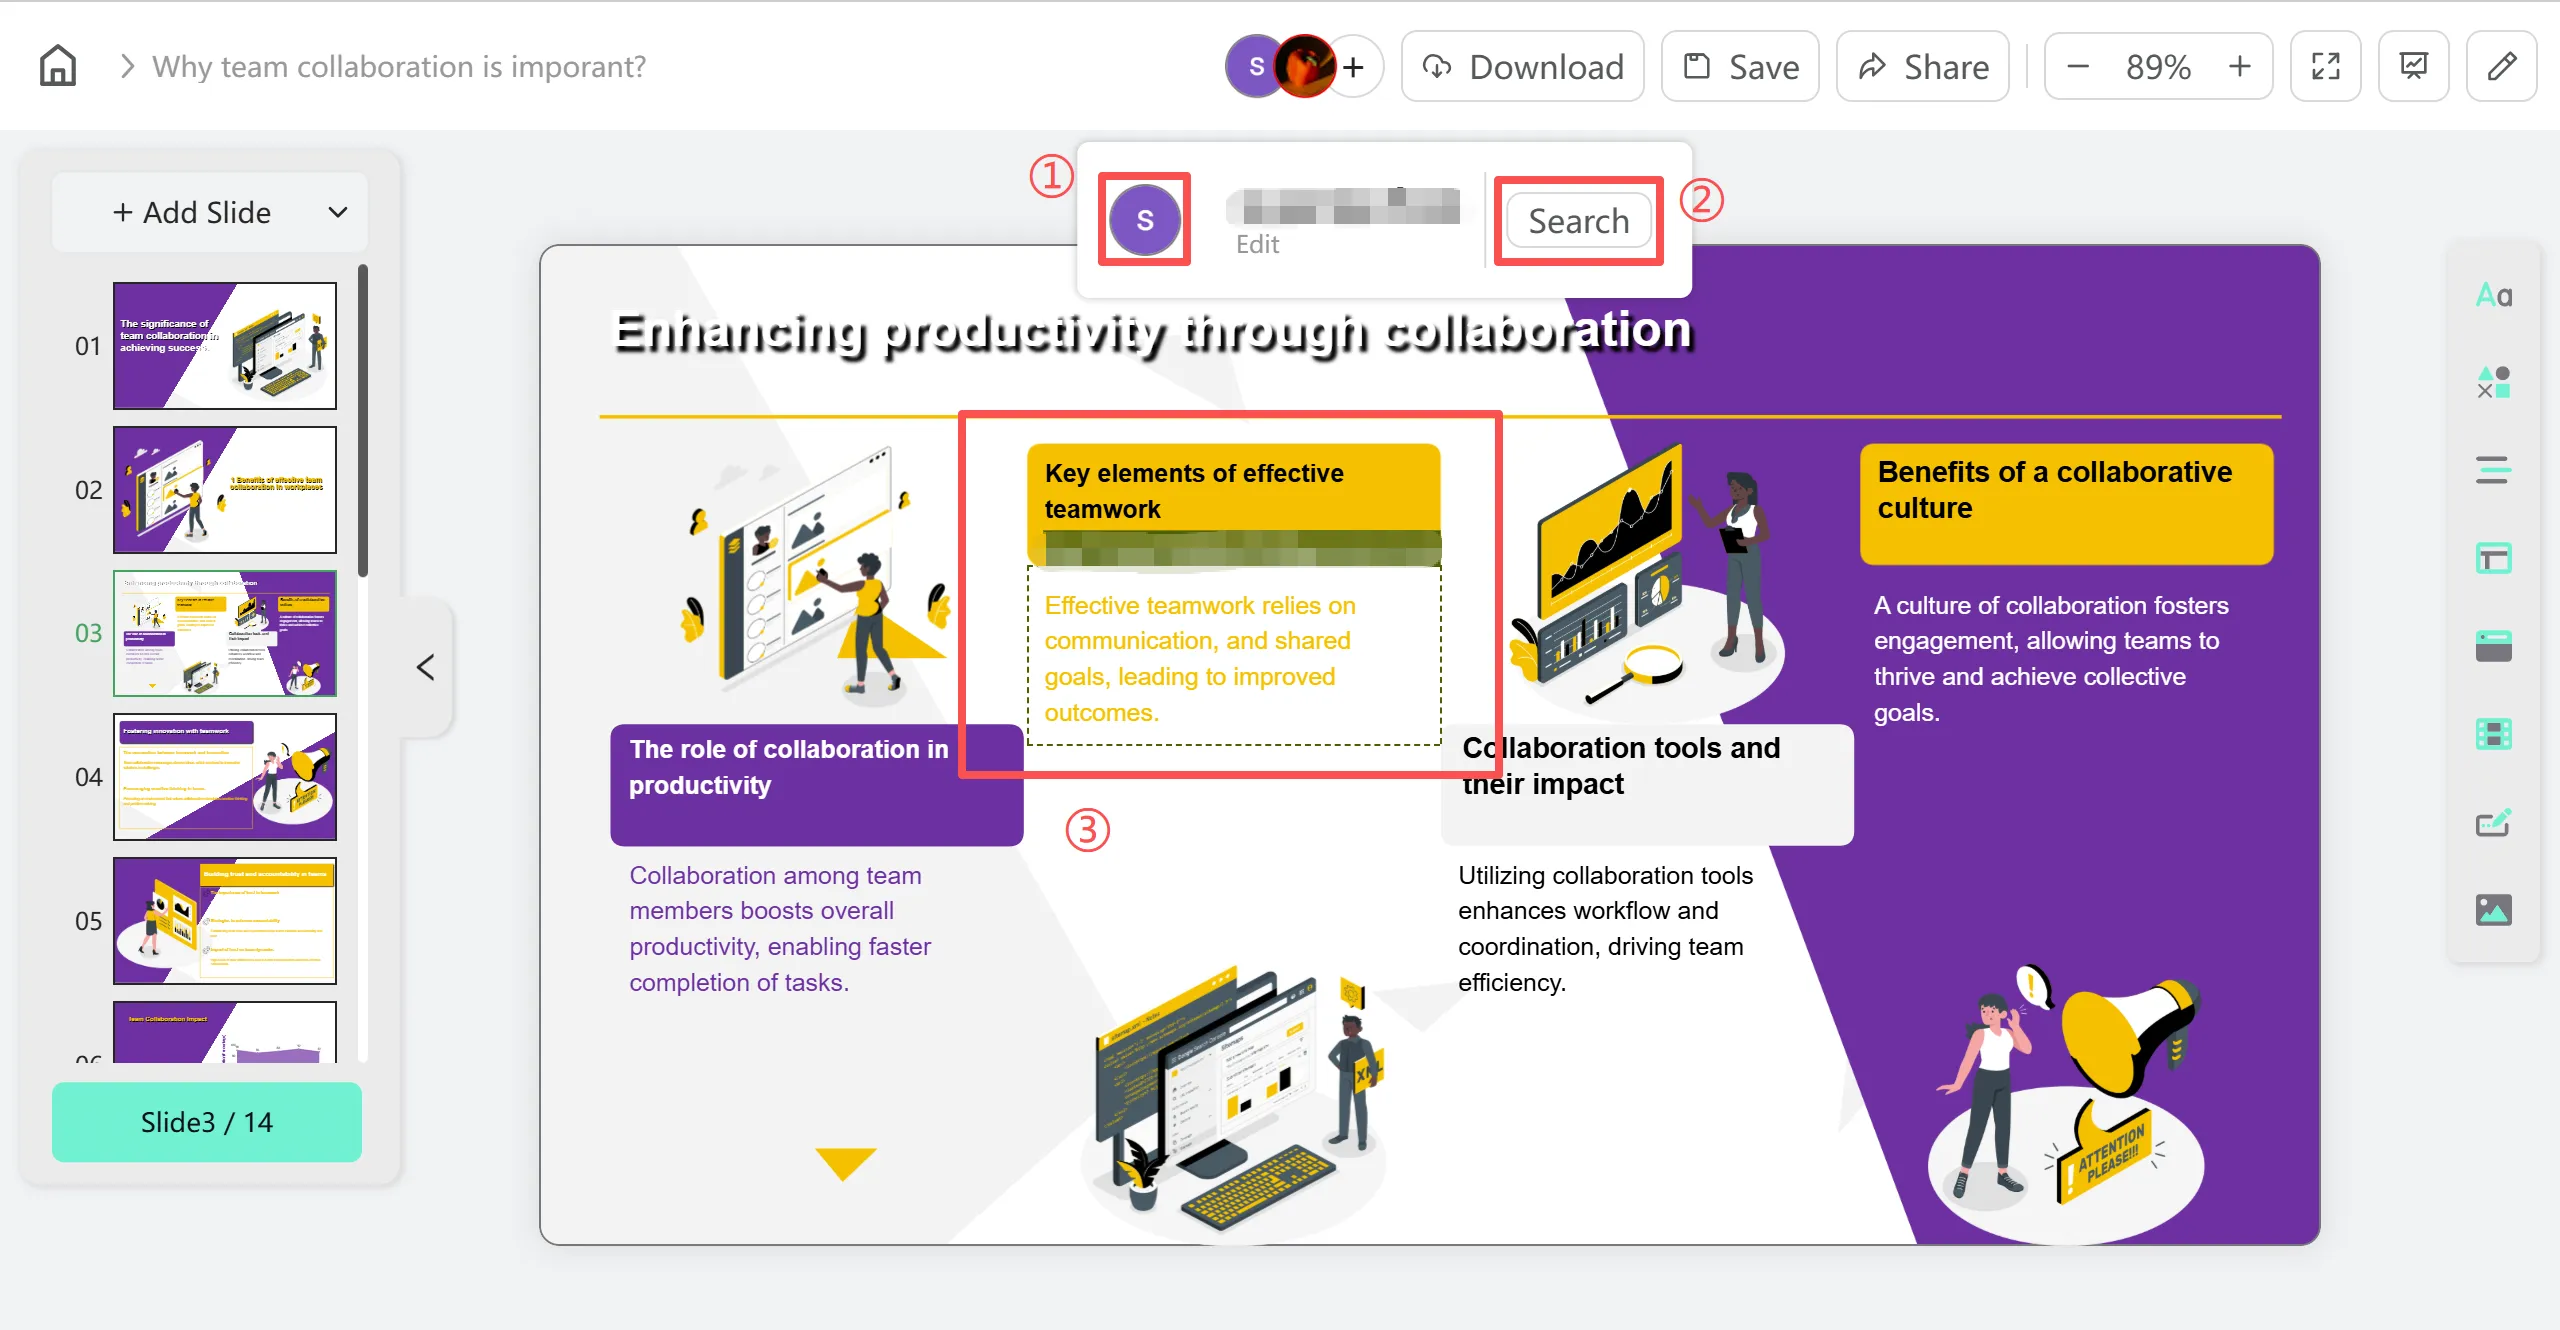Click the breadcrumb chevron near title
2560x1330 pixels.
tap(127, 67)
